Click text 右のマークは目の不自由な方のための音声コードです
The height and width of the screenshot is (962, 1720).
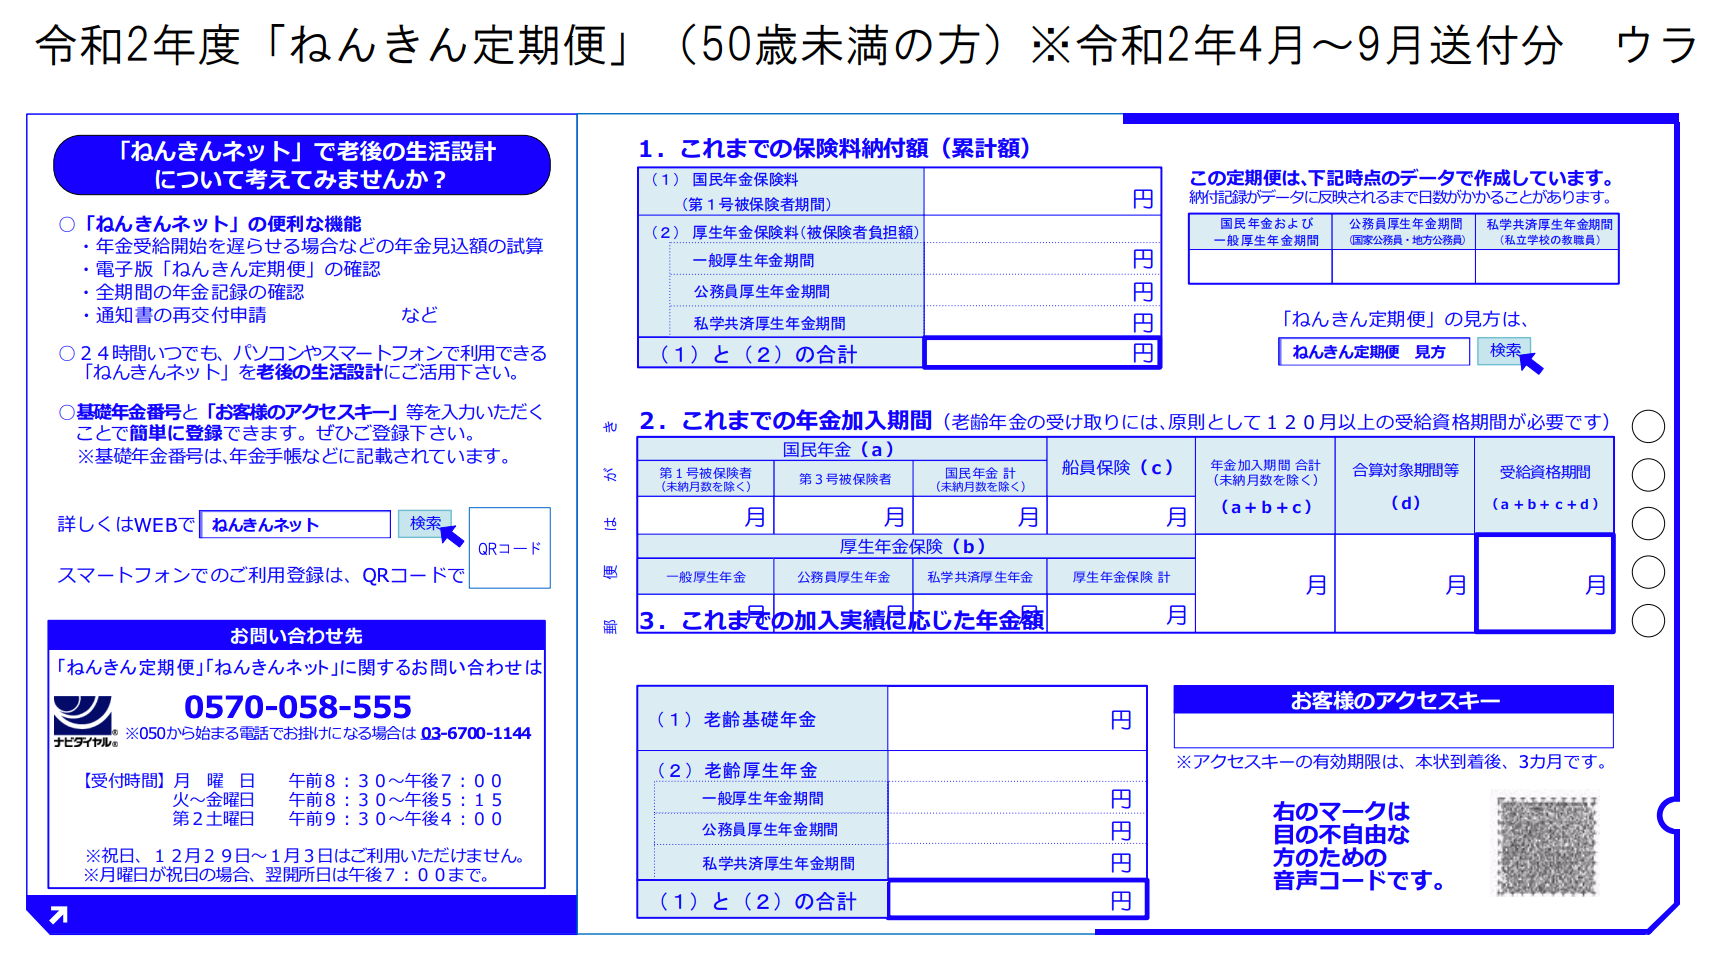tap(1358, 845)
